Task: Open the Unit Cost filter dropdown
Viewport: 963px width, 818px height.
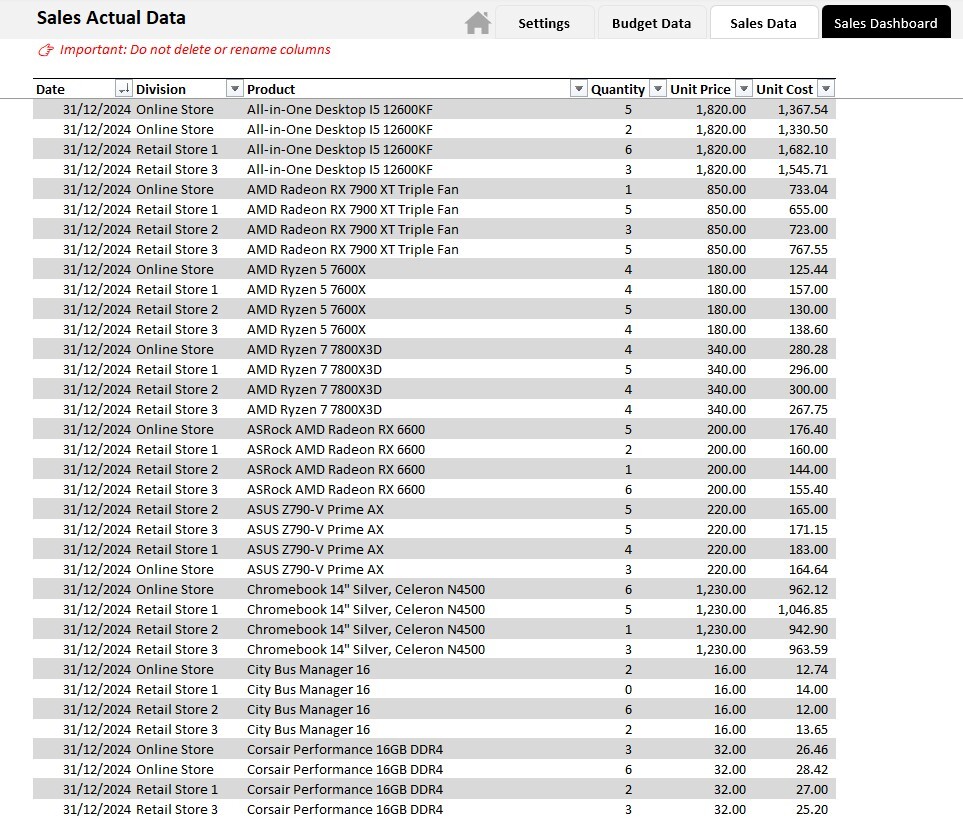Action: point(826,89)
